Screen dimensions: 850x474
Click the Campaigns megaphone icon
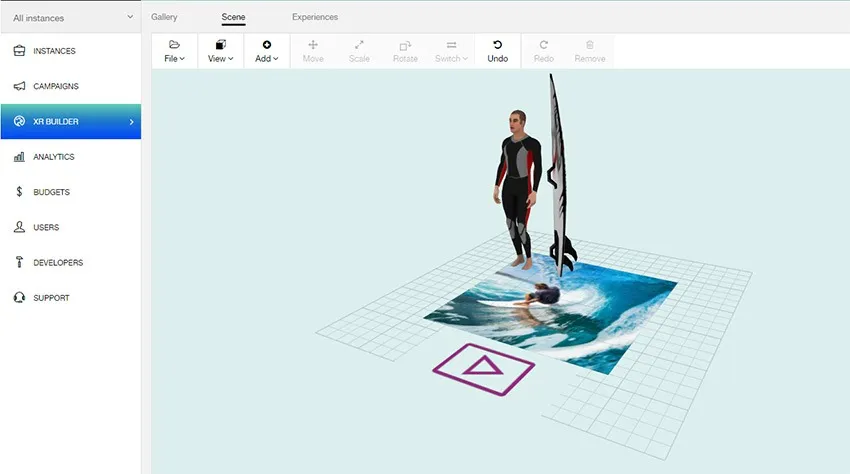coord(19,86)
